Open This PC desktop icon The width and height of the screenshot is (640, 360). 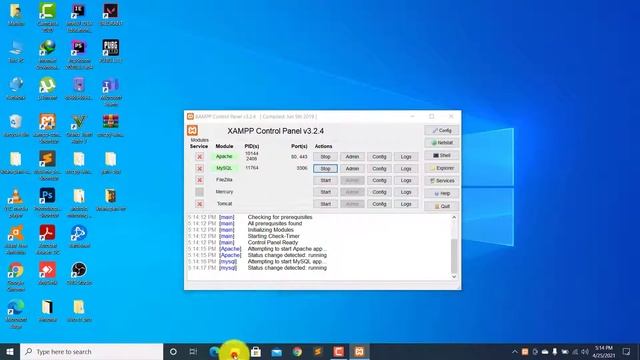[16, 51]
